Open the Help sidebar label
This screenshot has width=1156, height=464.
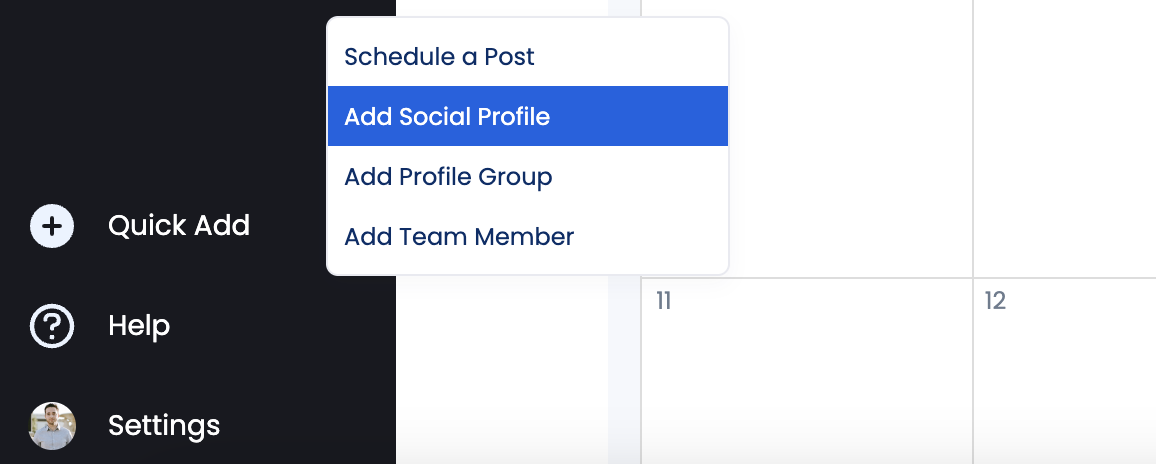(x=139, y=326)
